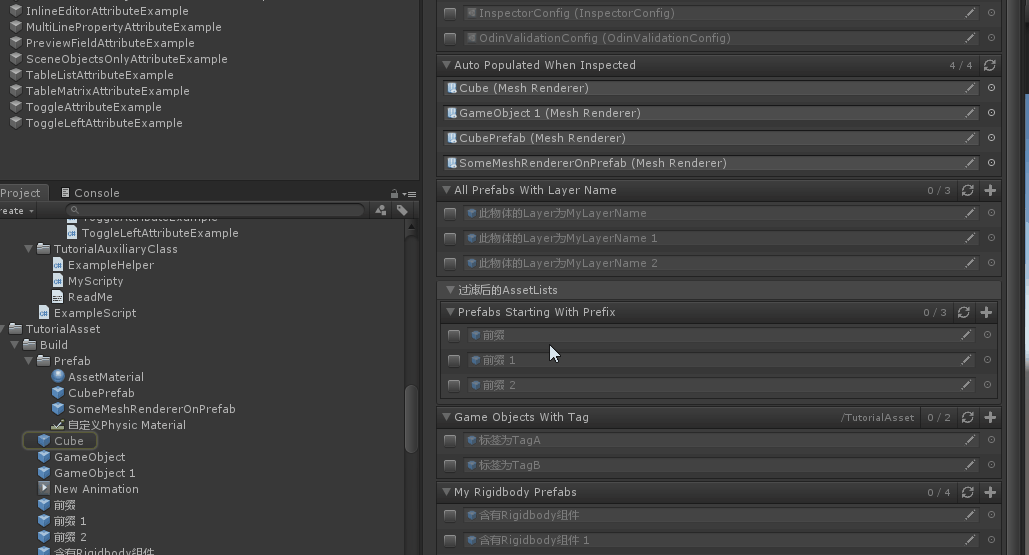Click the plus icon on All Prefabs With Layer Name
1029x555 pixels.
990,190
